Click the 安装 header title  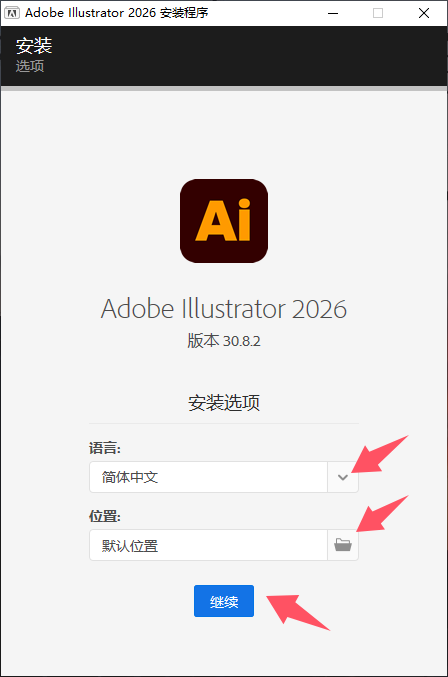click(34, 46)
